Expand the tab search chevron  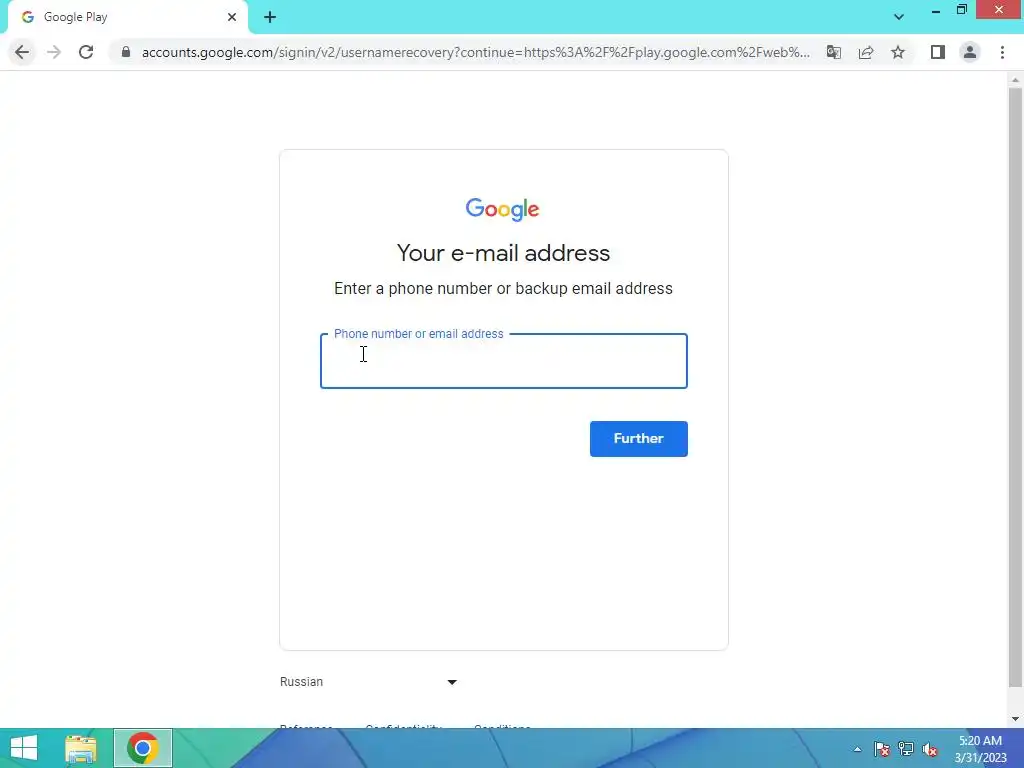899,17
